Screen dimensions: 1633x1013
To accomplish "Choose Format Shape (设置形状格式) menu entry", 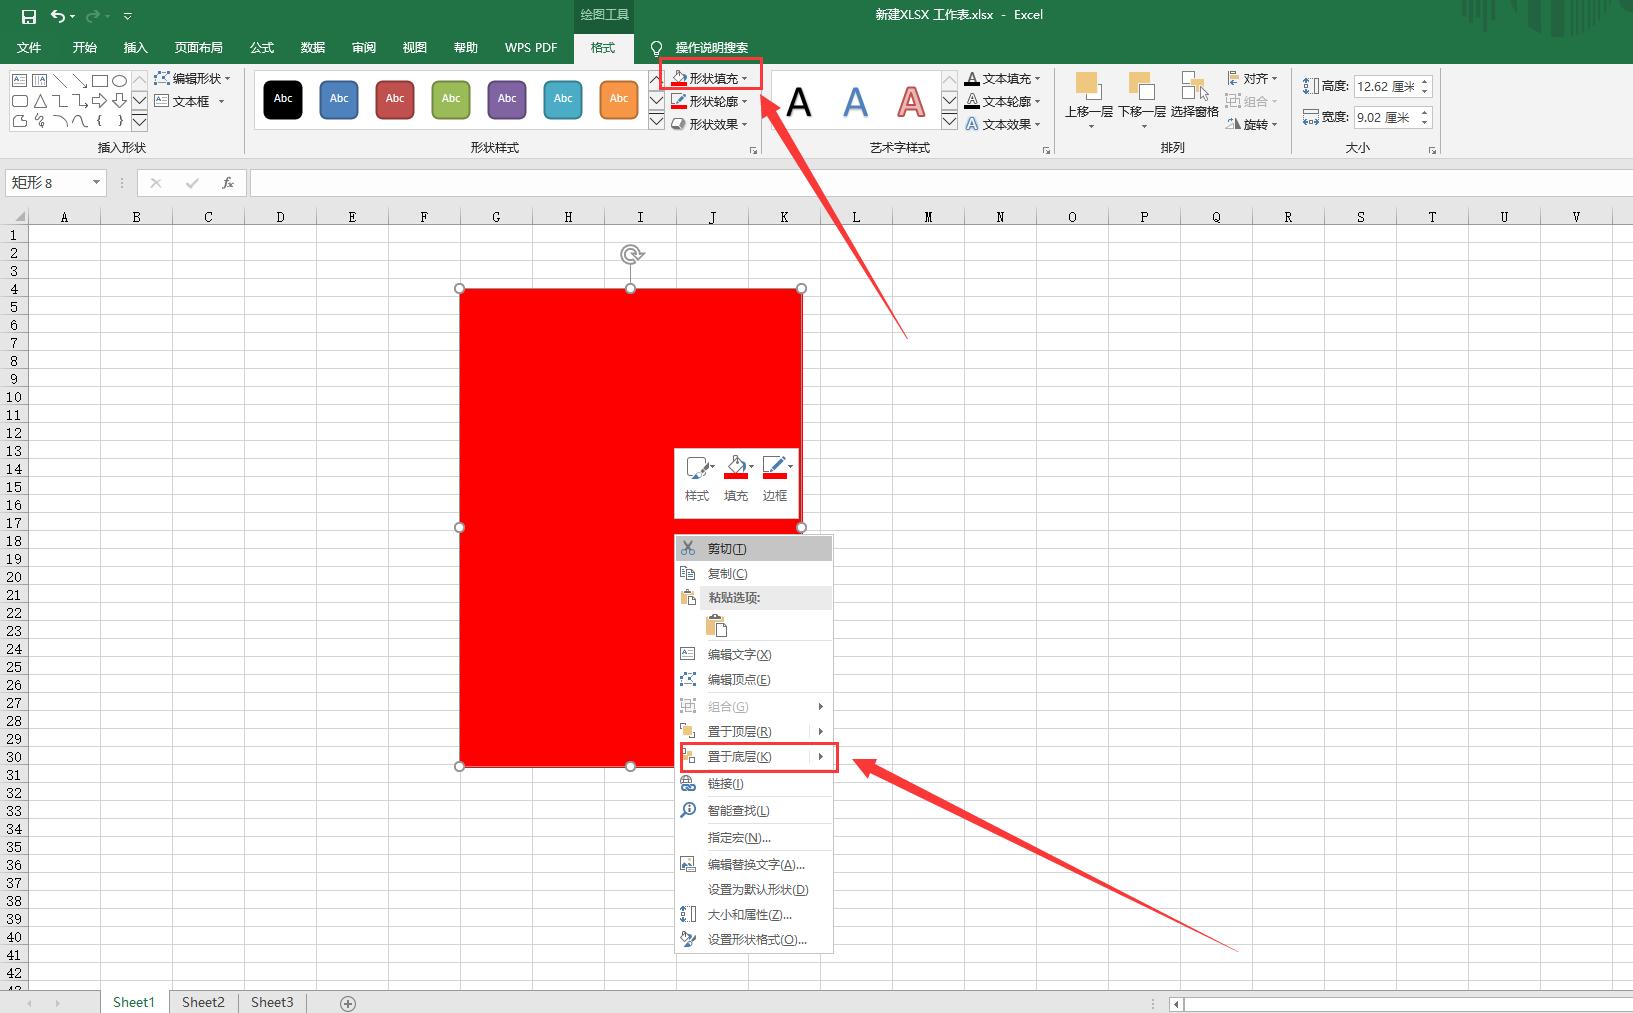I will pos(756,939).
